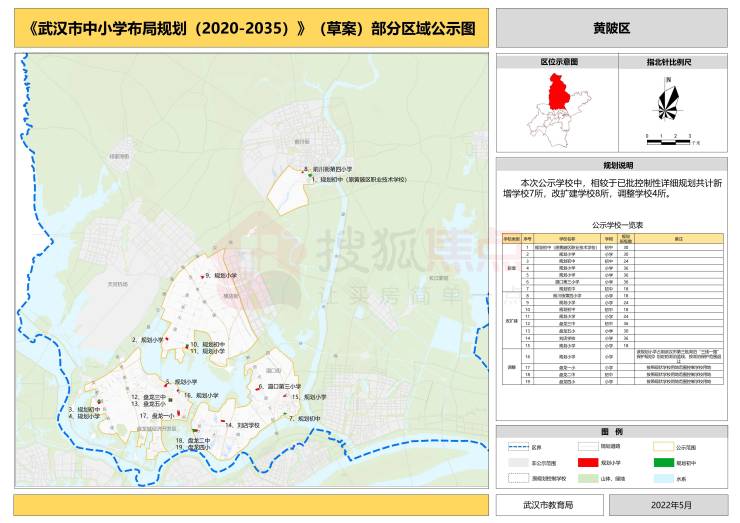Image resolution: width=740 pixels, height=523 pixels.
Task: Click the dashed blue 区界 legend symbol
Action: pyautogui.click(x=520, y=447)
